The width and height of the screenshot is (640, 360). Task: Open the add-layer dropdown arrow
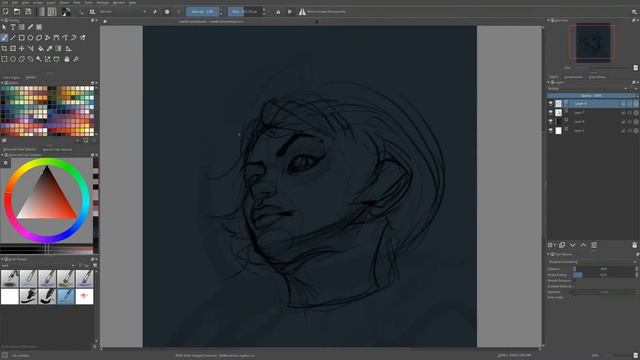tap(555, 245)
